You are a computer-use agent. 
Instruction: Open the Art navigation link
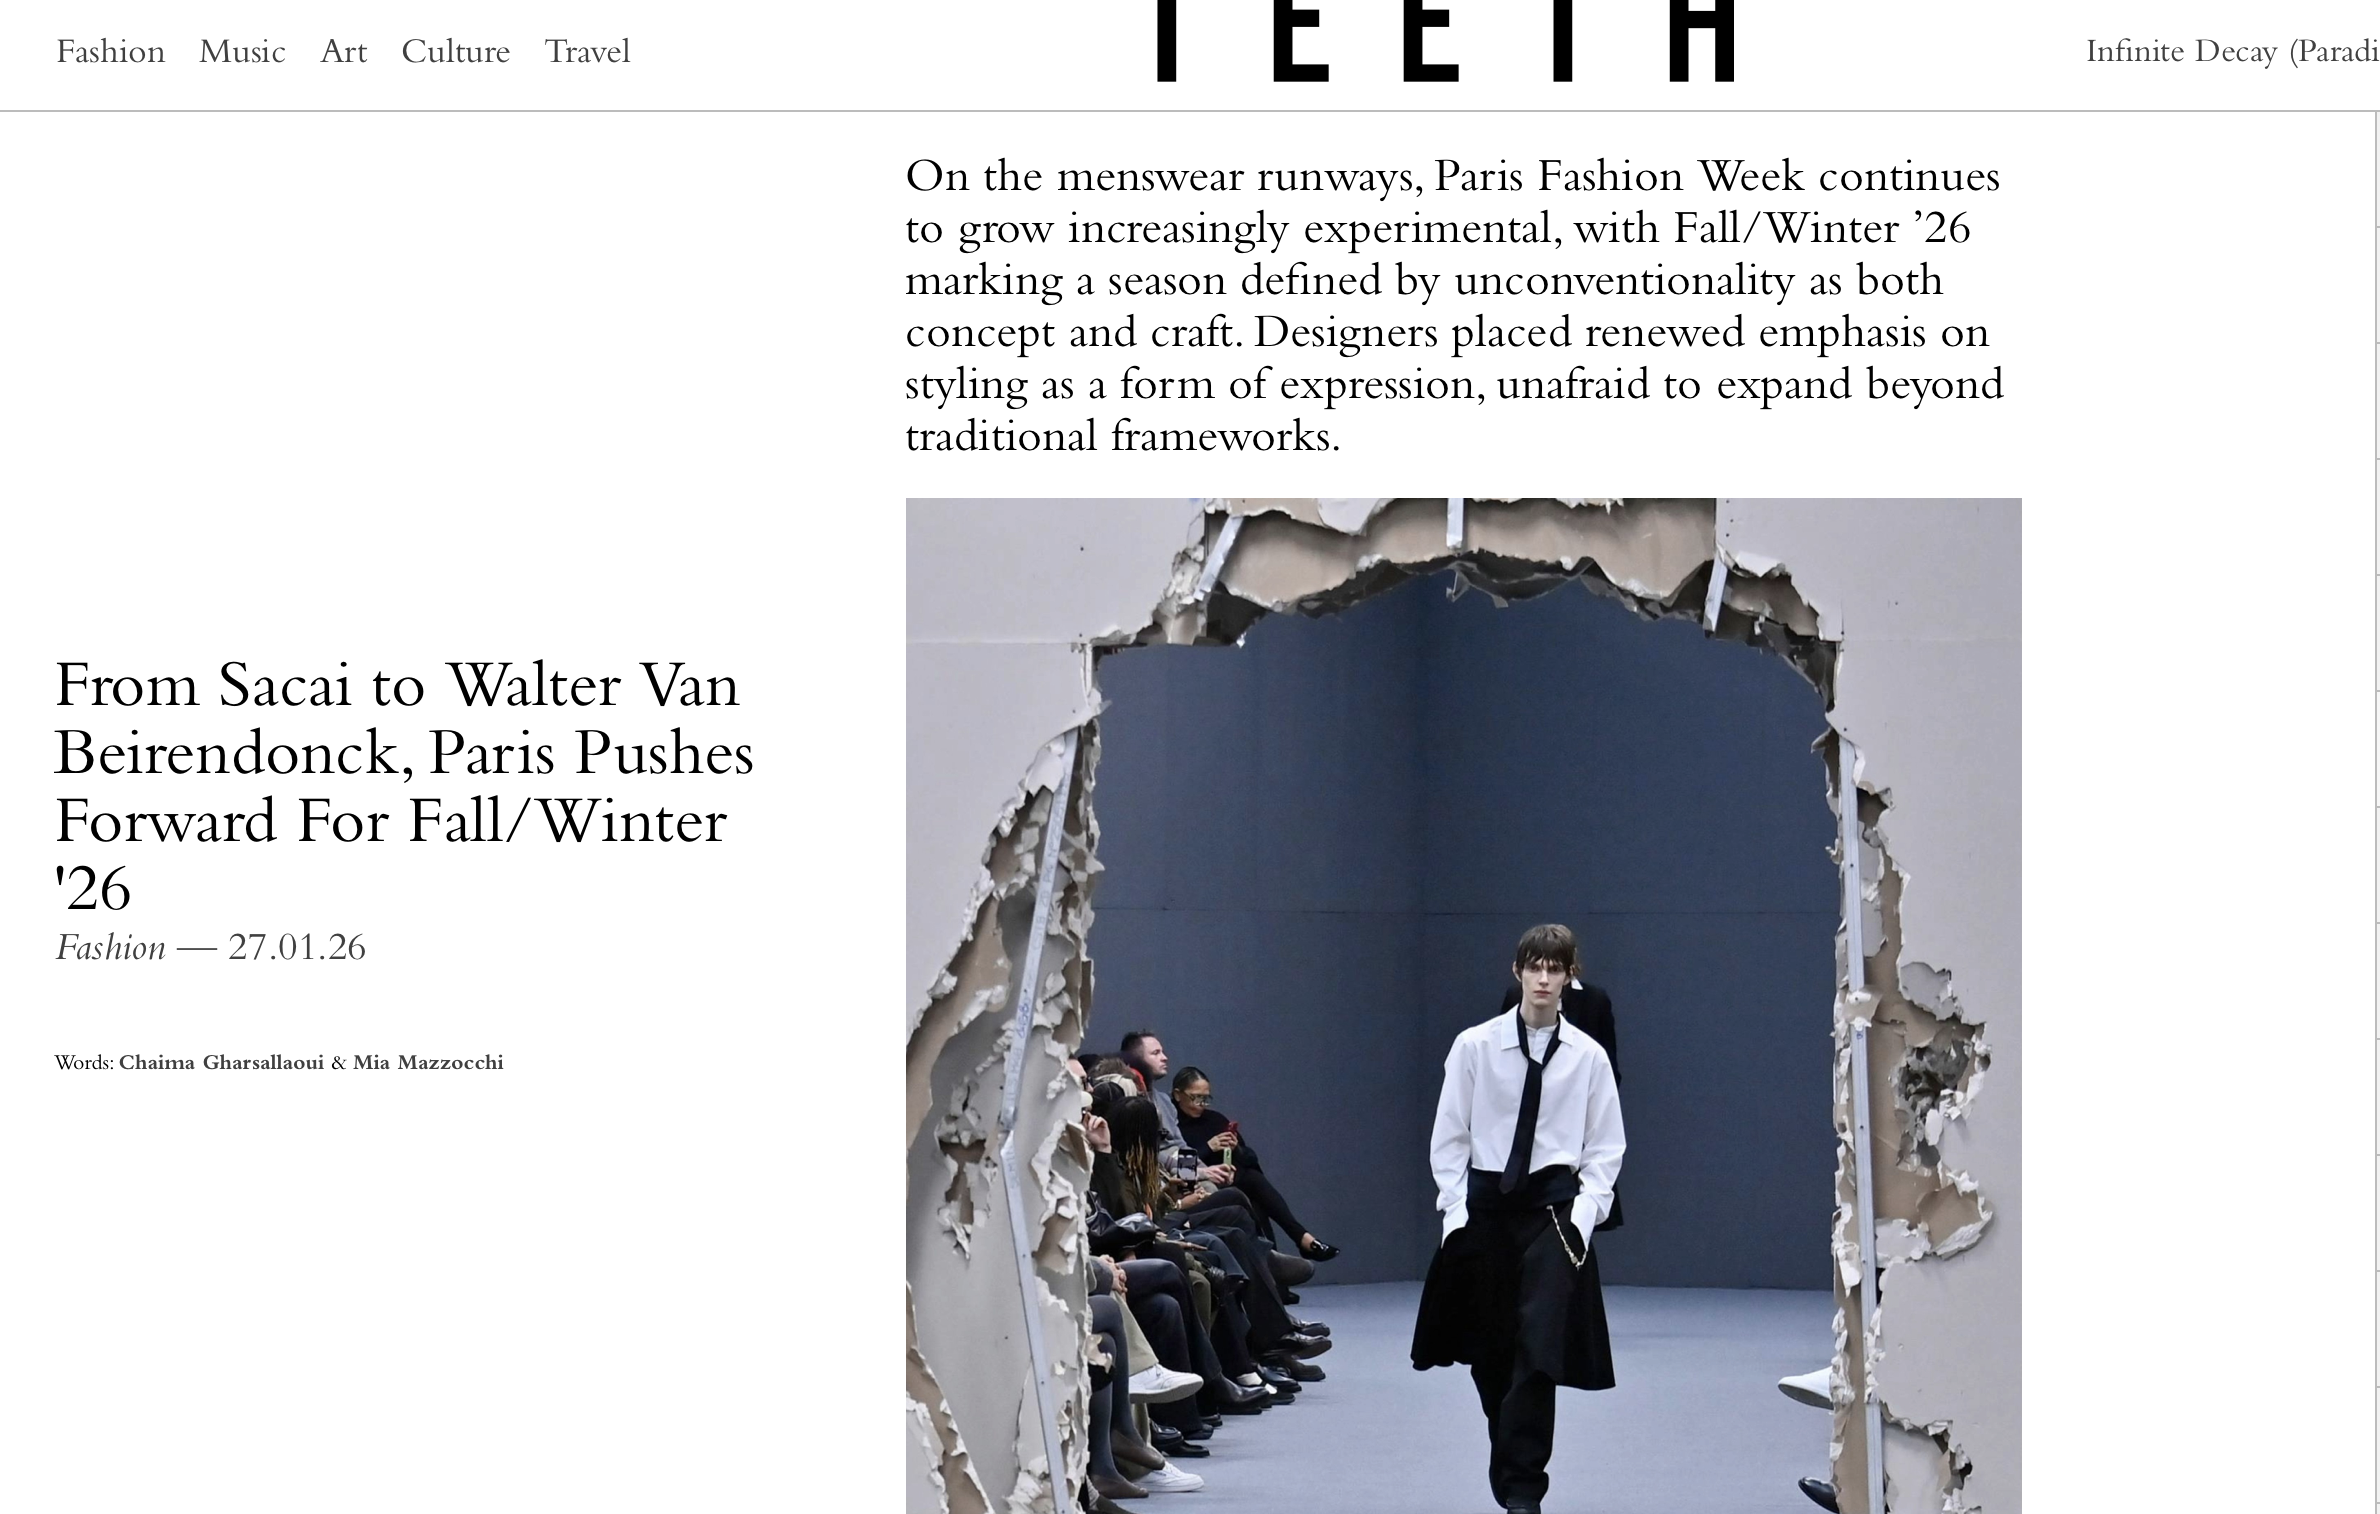point(344,51)
